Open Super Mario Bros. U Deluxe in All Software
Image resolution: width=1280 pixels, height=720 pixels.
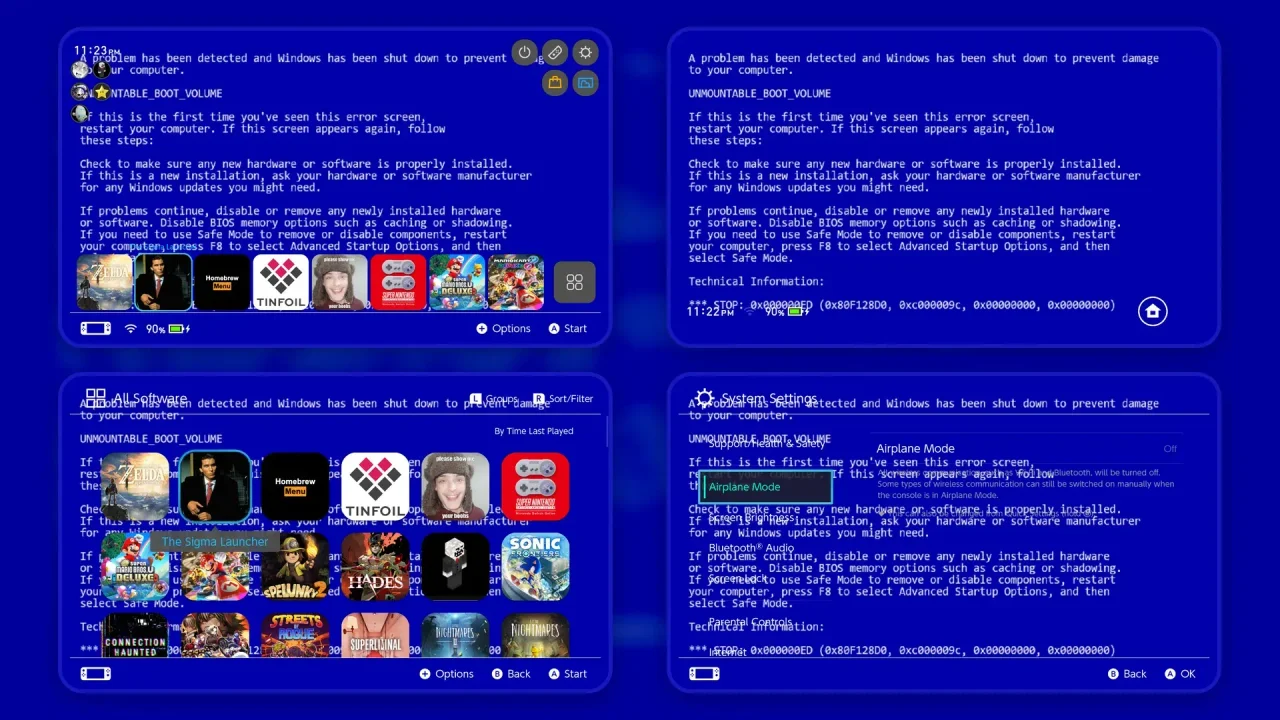135,567
